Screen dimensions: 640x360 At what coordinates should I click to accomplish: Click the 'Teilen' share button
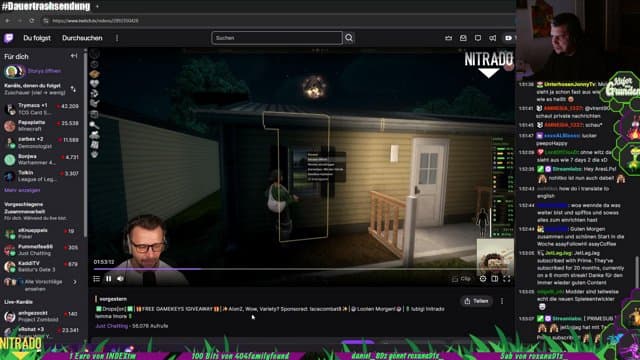tap(476, 301)
